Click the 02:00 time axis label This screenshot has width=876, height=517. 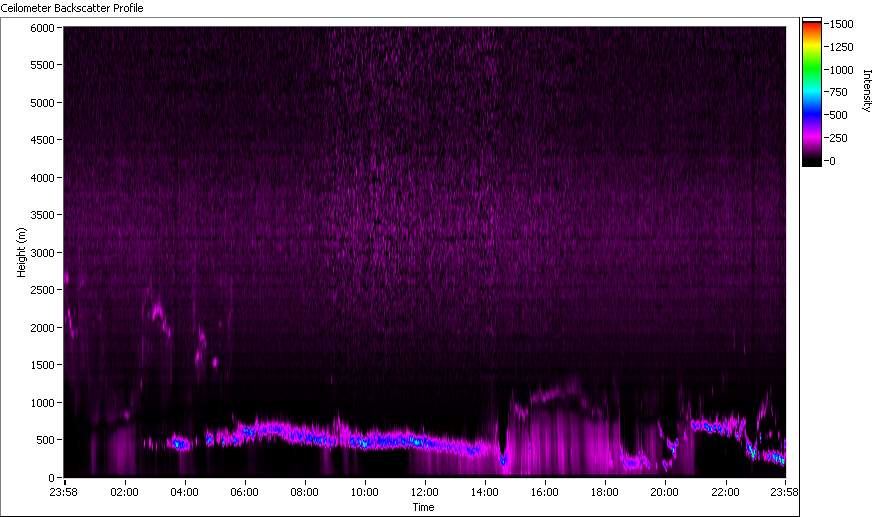point(124,492)
